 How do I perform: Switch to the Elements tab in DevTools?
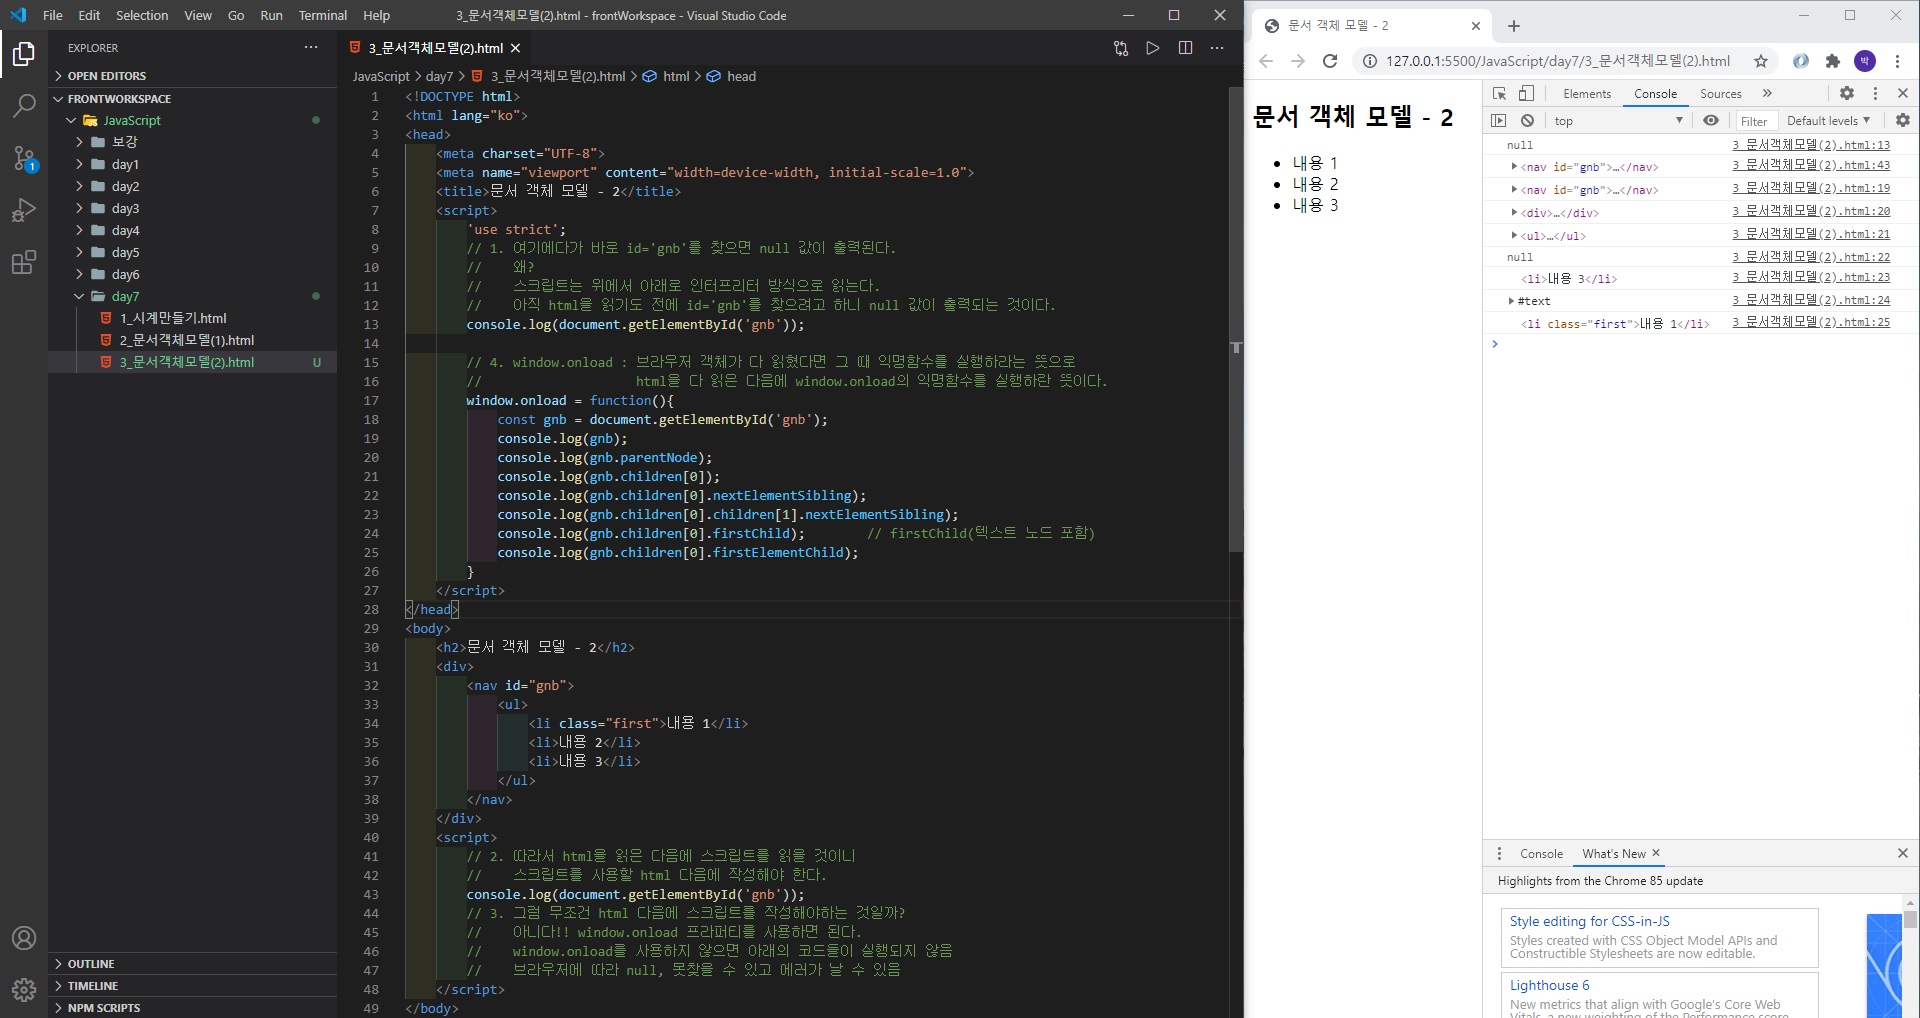click(x=1587, y=93)
